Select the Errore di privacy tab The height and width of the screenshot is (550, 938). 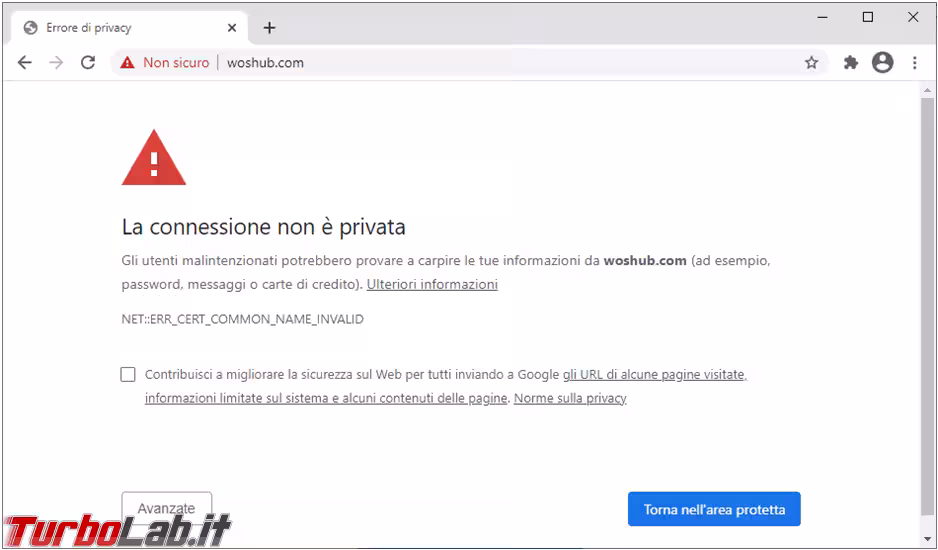[129, 28]
